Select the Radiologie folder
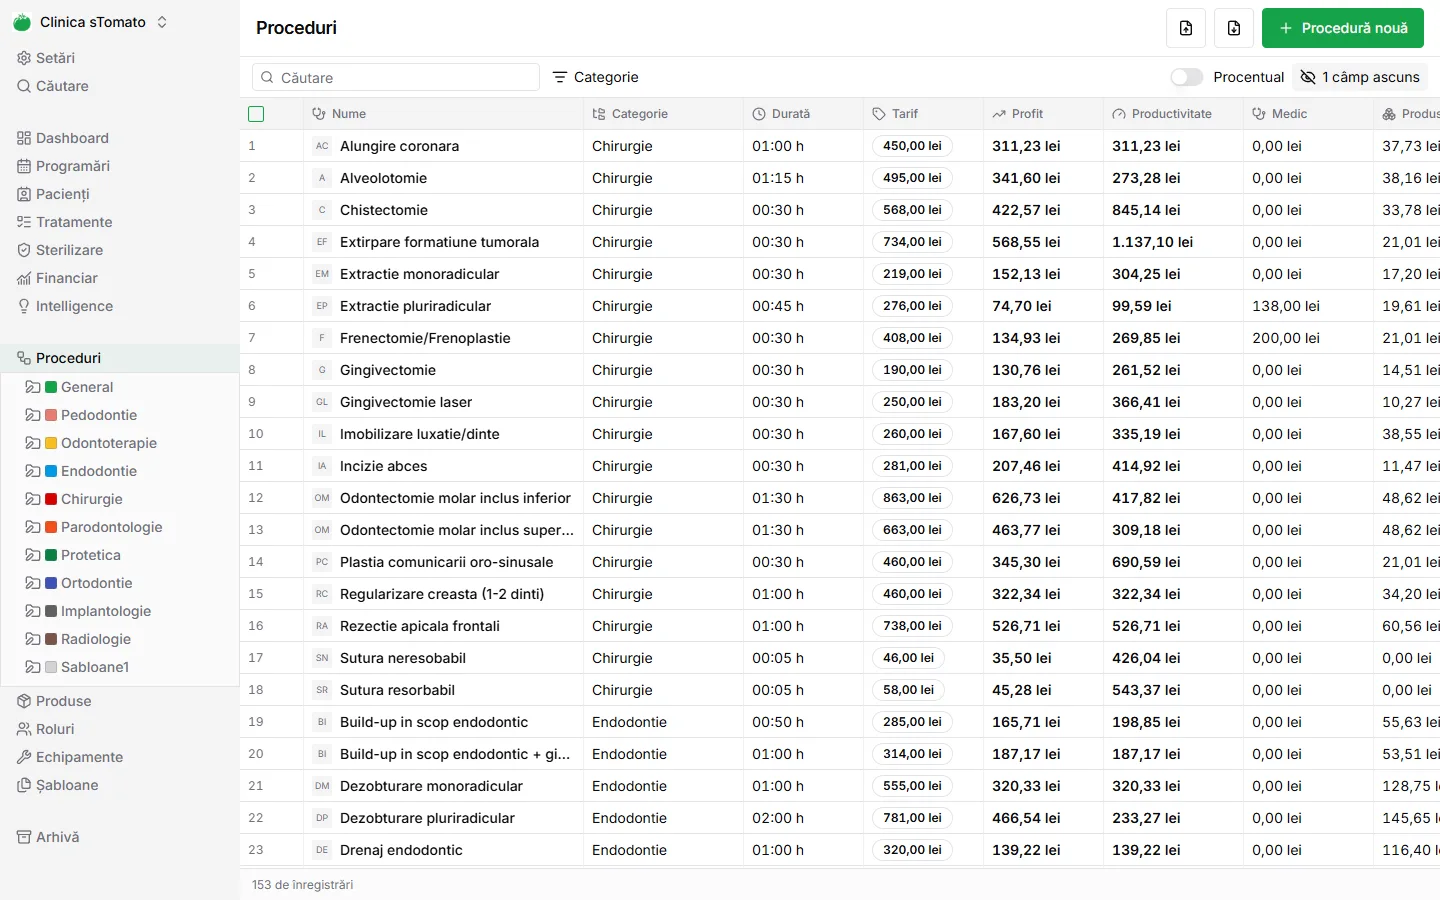This screenshot has height=900, width=1440. point(96,639)
